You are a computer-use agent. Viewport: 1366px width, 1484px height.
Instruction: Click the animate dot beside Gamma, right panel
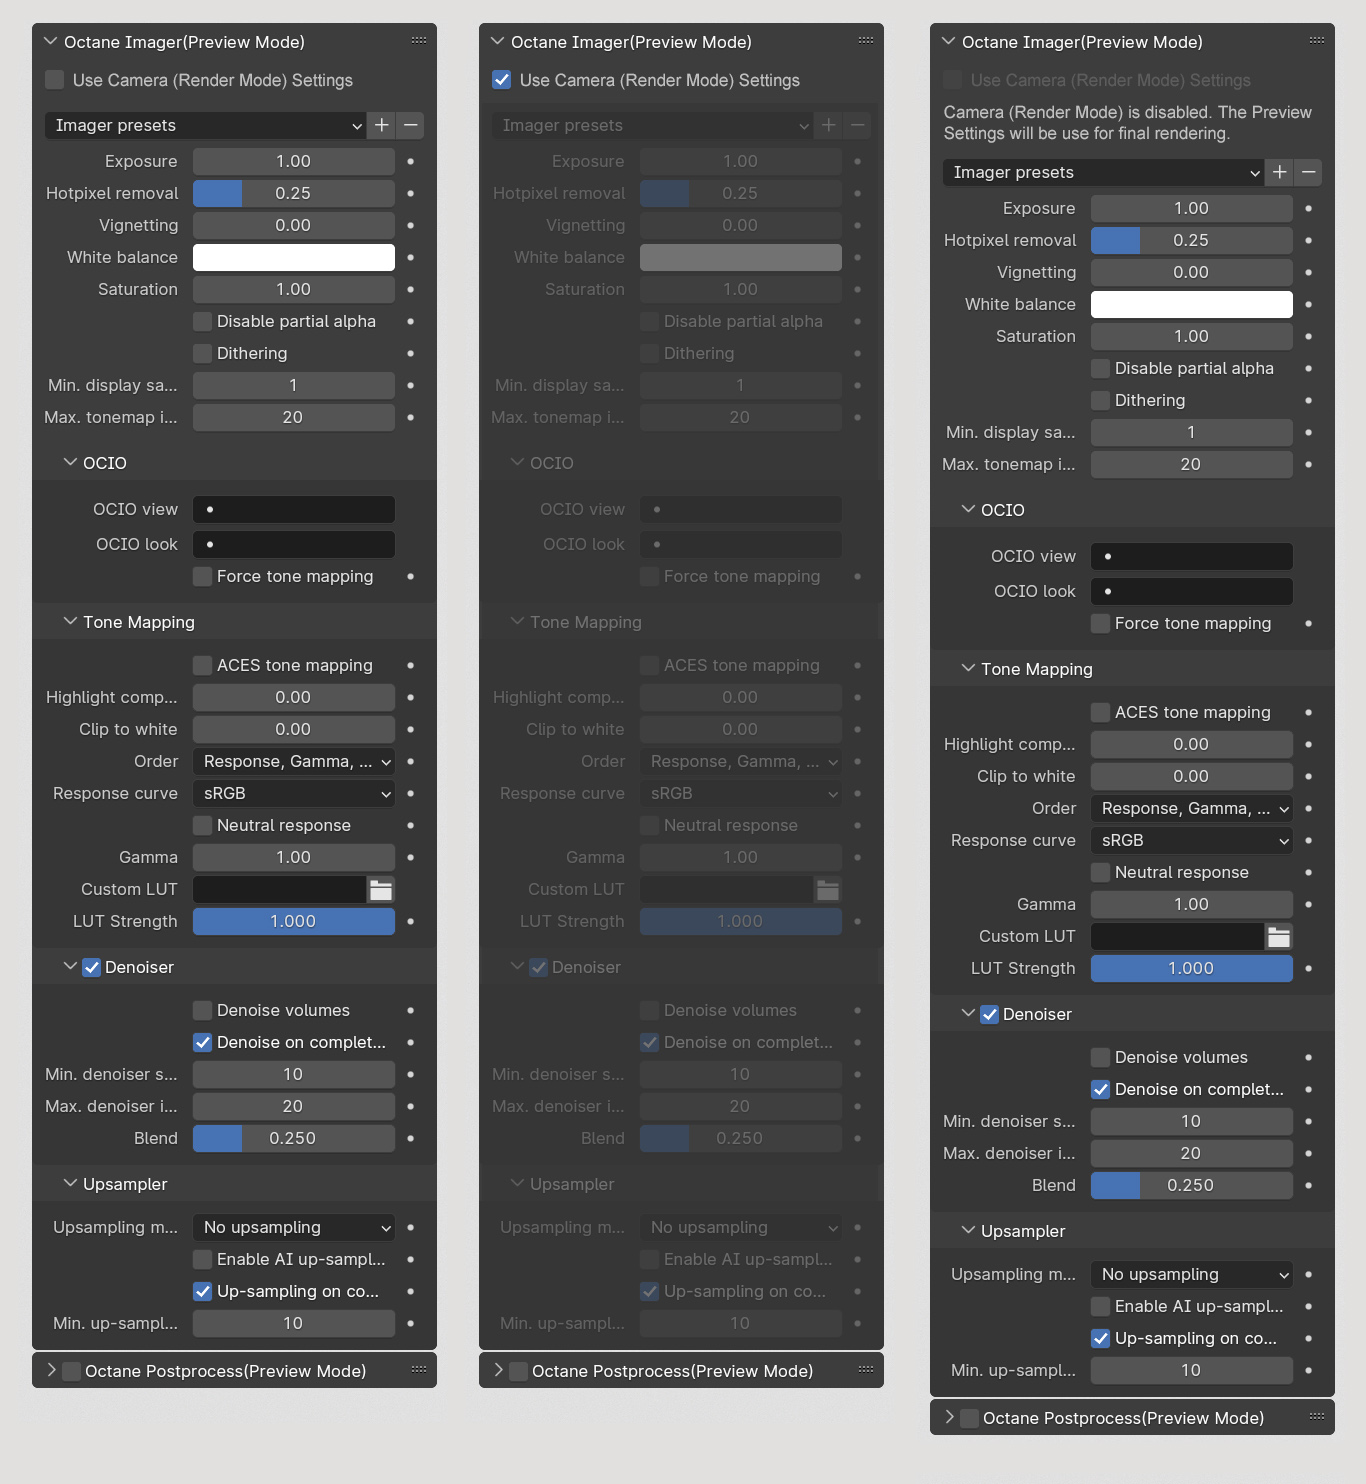pos(1309,904)
